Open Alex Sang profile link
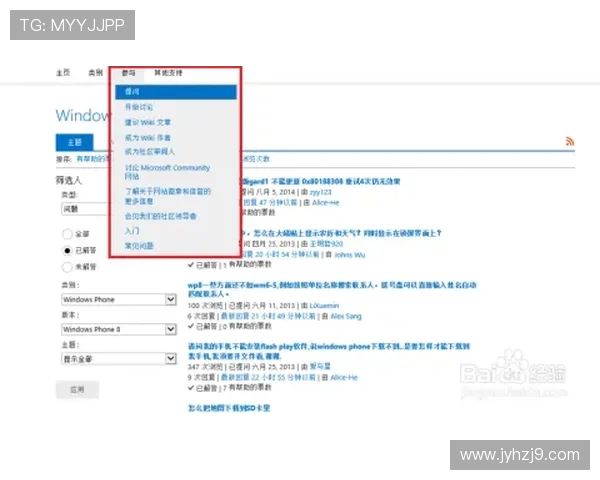Viewport: 600px width, 480px height. [346, 316]
